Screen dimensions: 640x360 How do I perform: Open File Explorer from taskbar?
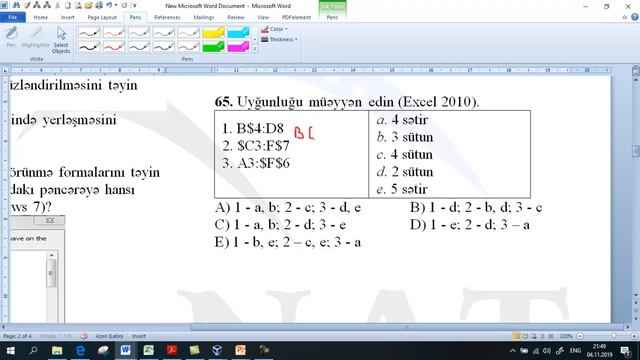[x=57, y=351]
